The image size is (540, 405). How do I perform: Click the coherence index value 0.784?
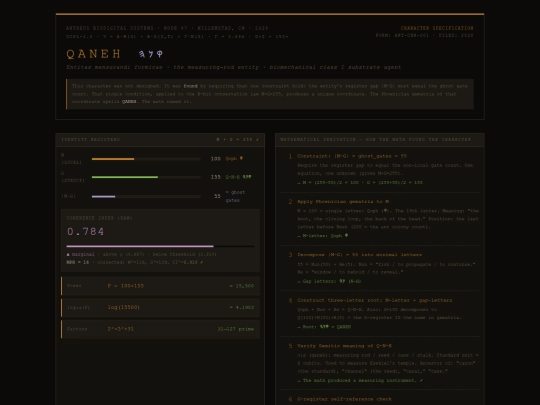click(85, 231)
